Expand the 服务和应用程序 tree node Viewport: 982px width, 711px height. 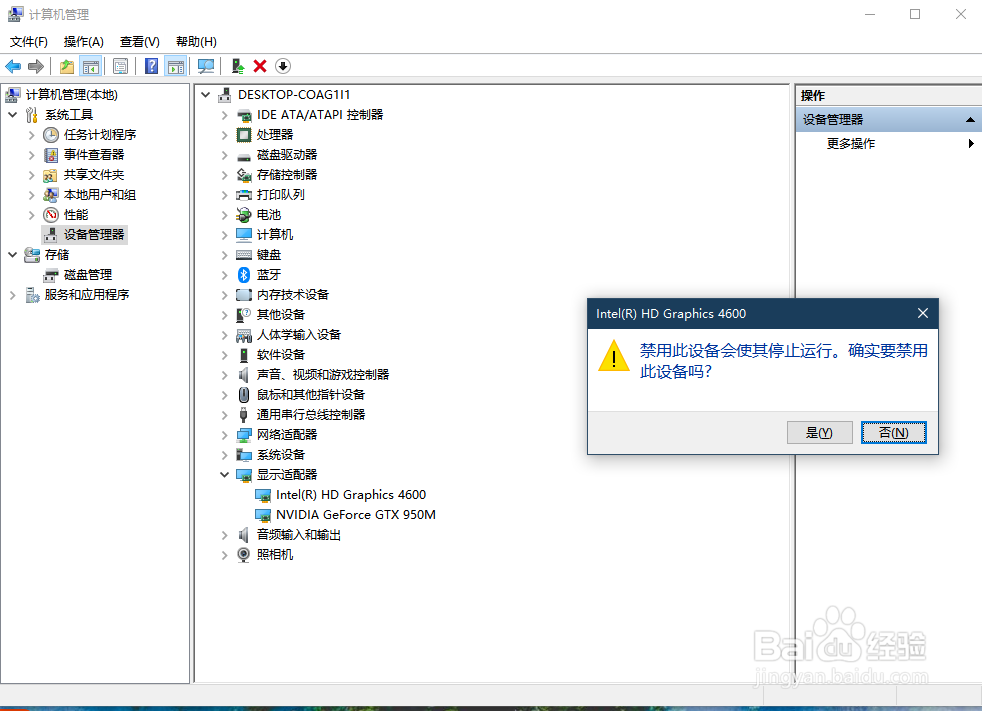point(13,295)
